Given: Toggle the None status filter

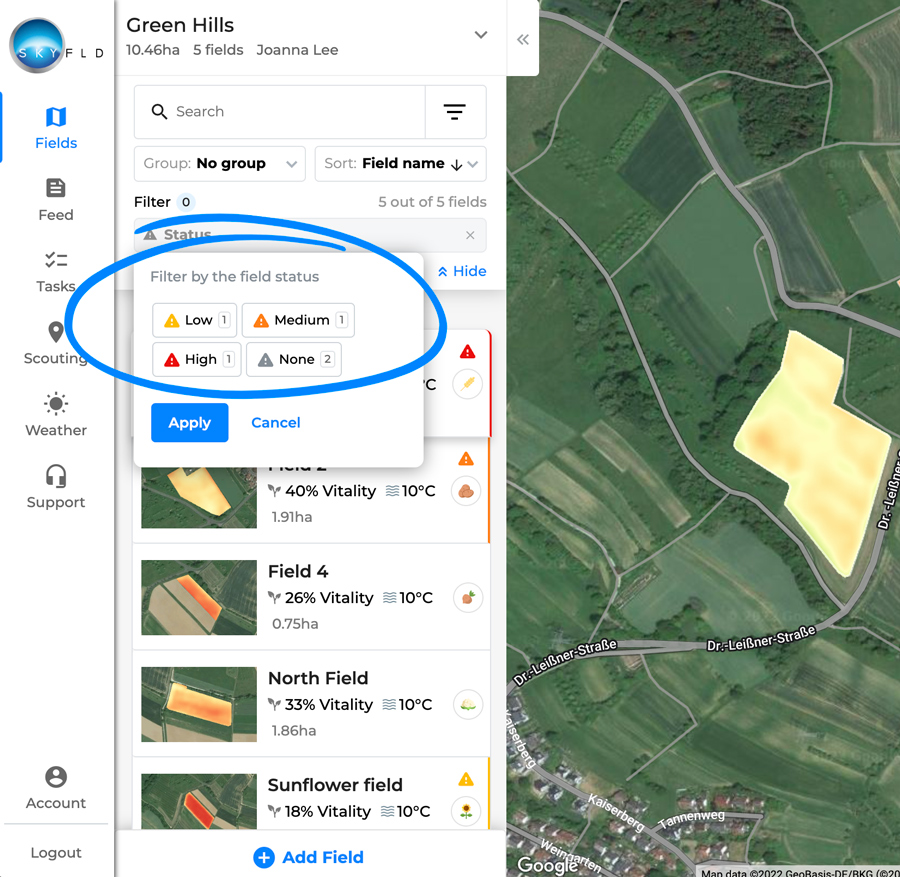Looking at the screenshot, I should pos(294,359).
